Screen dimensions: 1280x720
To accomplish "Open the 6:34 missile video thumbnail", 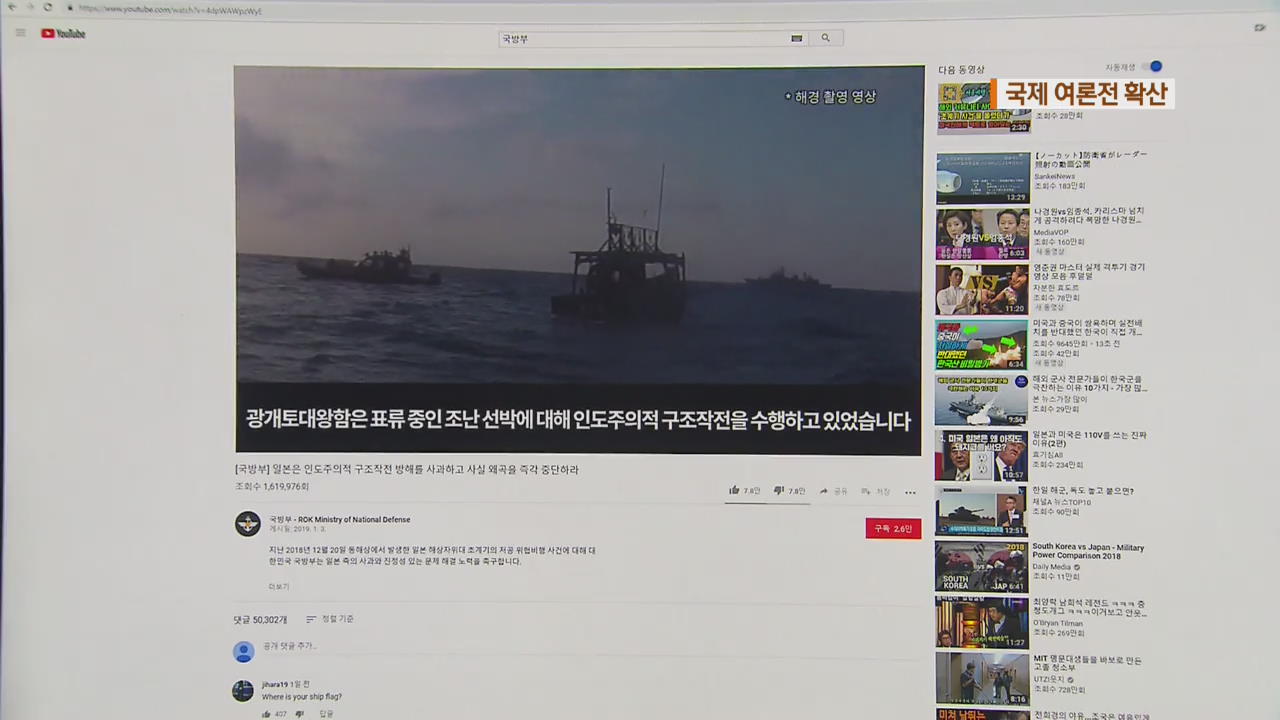I will click(x=982, y=345).
